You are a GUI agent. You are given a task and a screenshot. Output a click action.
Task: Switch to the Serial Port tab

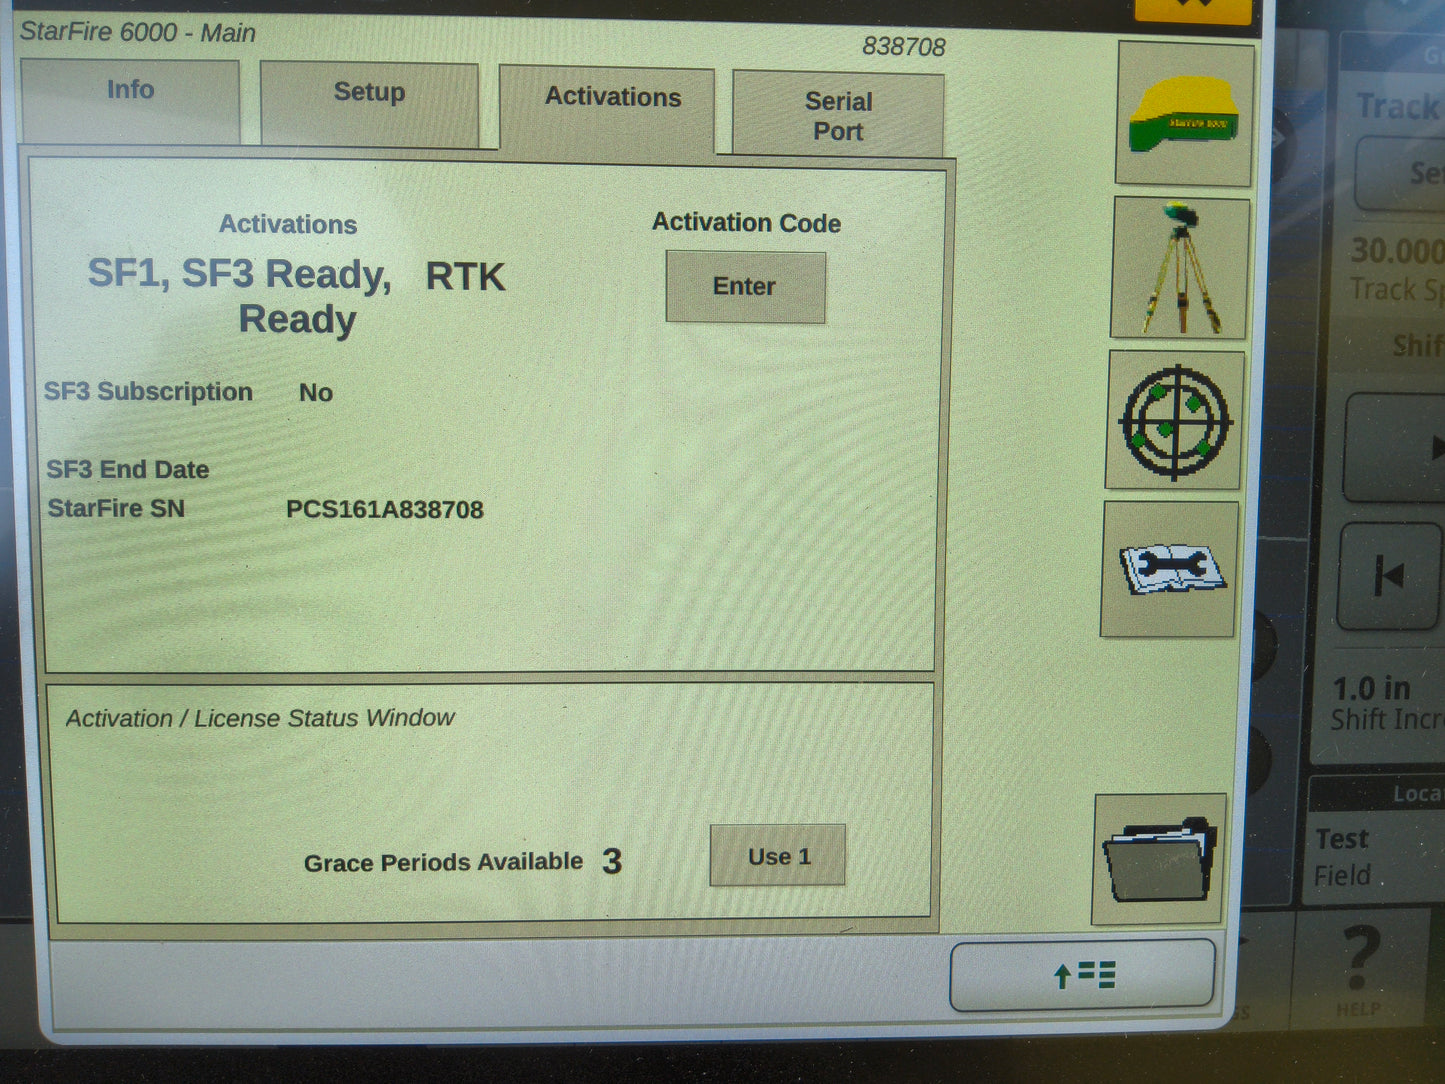(x=838, y=113)
